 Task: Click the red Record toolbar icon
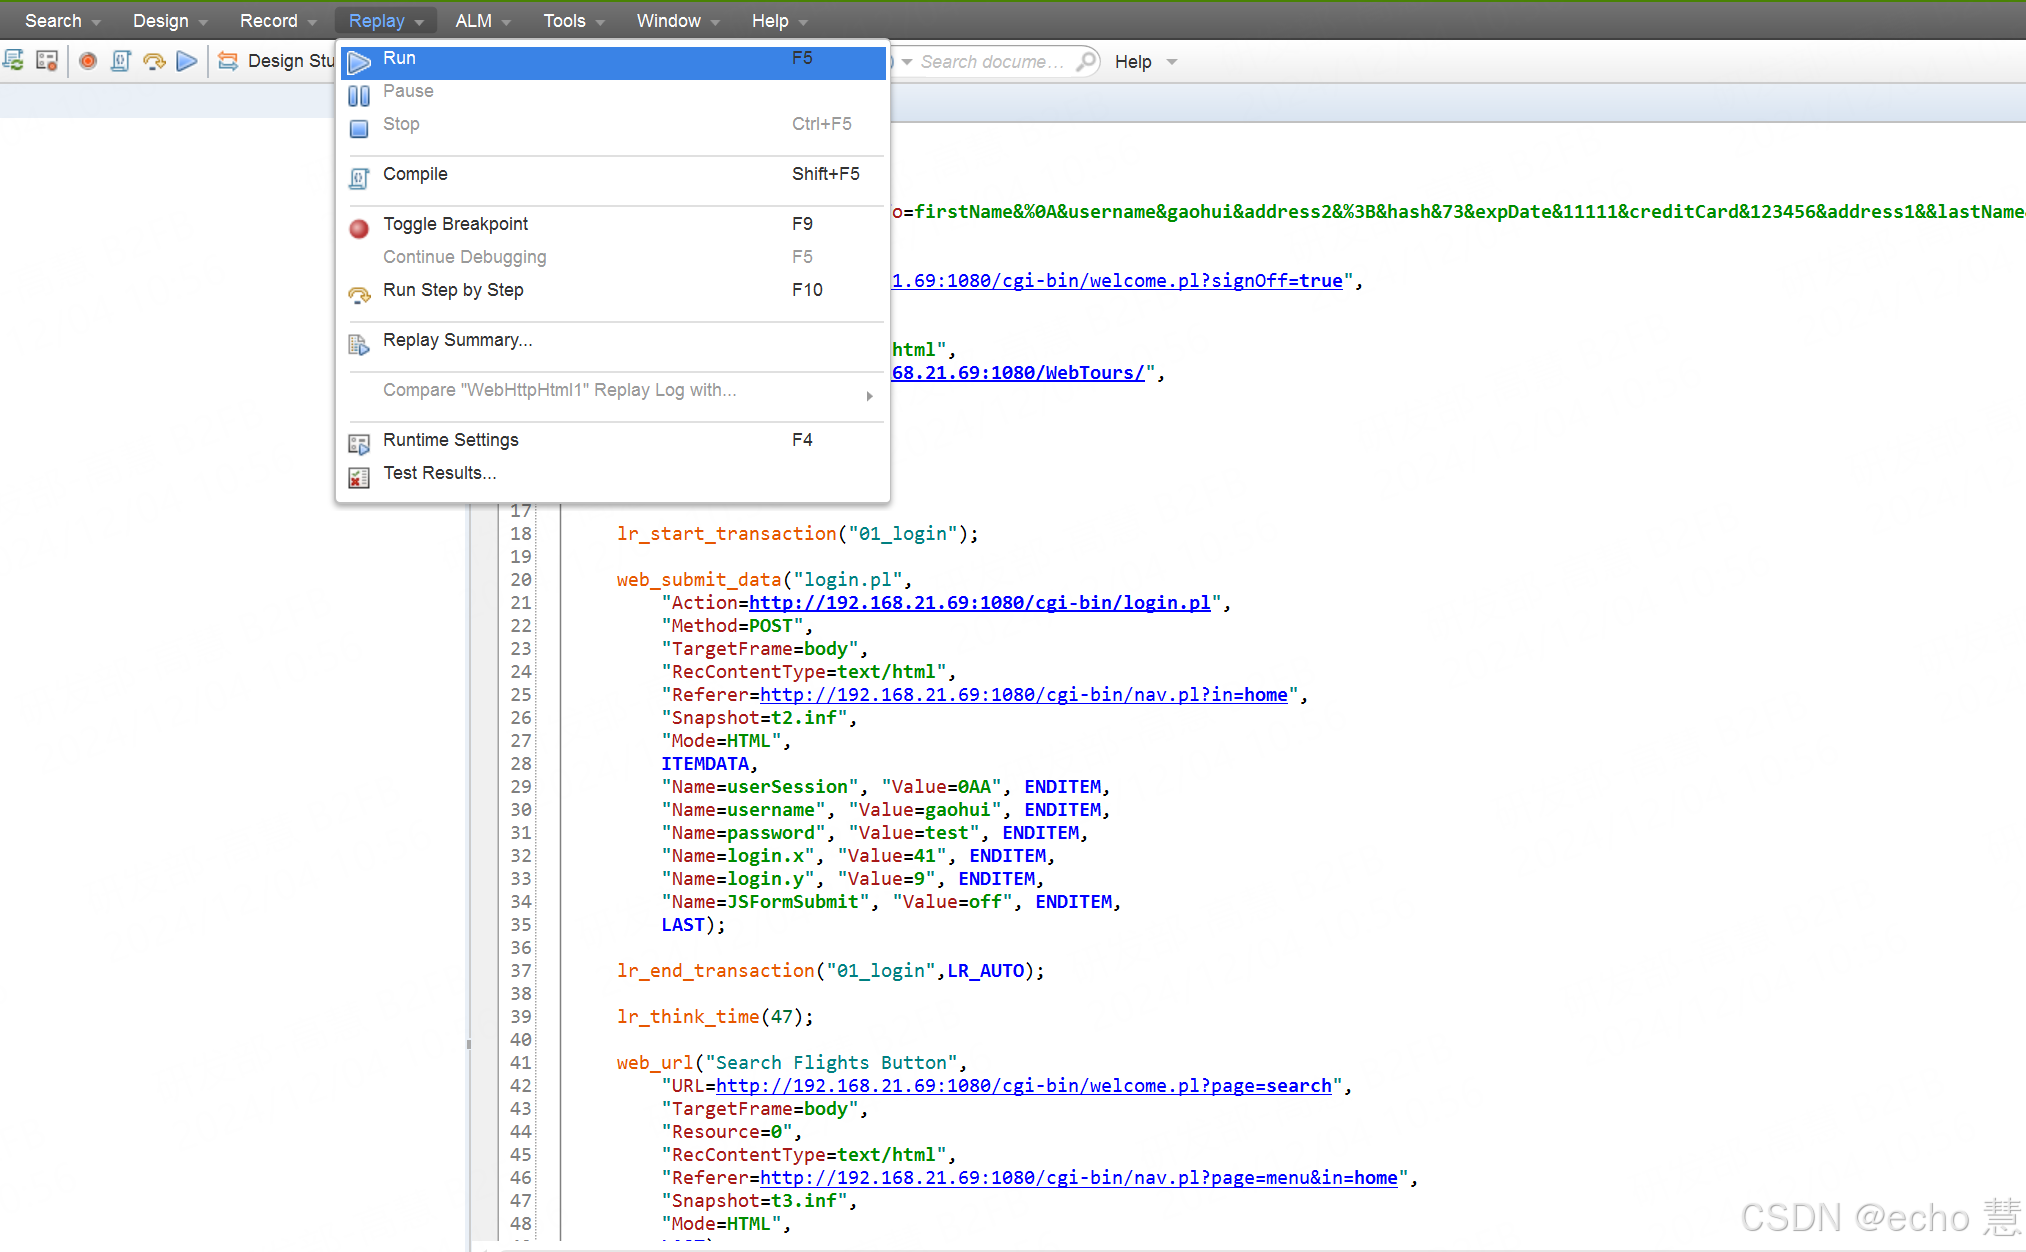pyautogui.click(x=88, y=61)
